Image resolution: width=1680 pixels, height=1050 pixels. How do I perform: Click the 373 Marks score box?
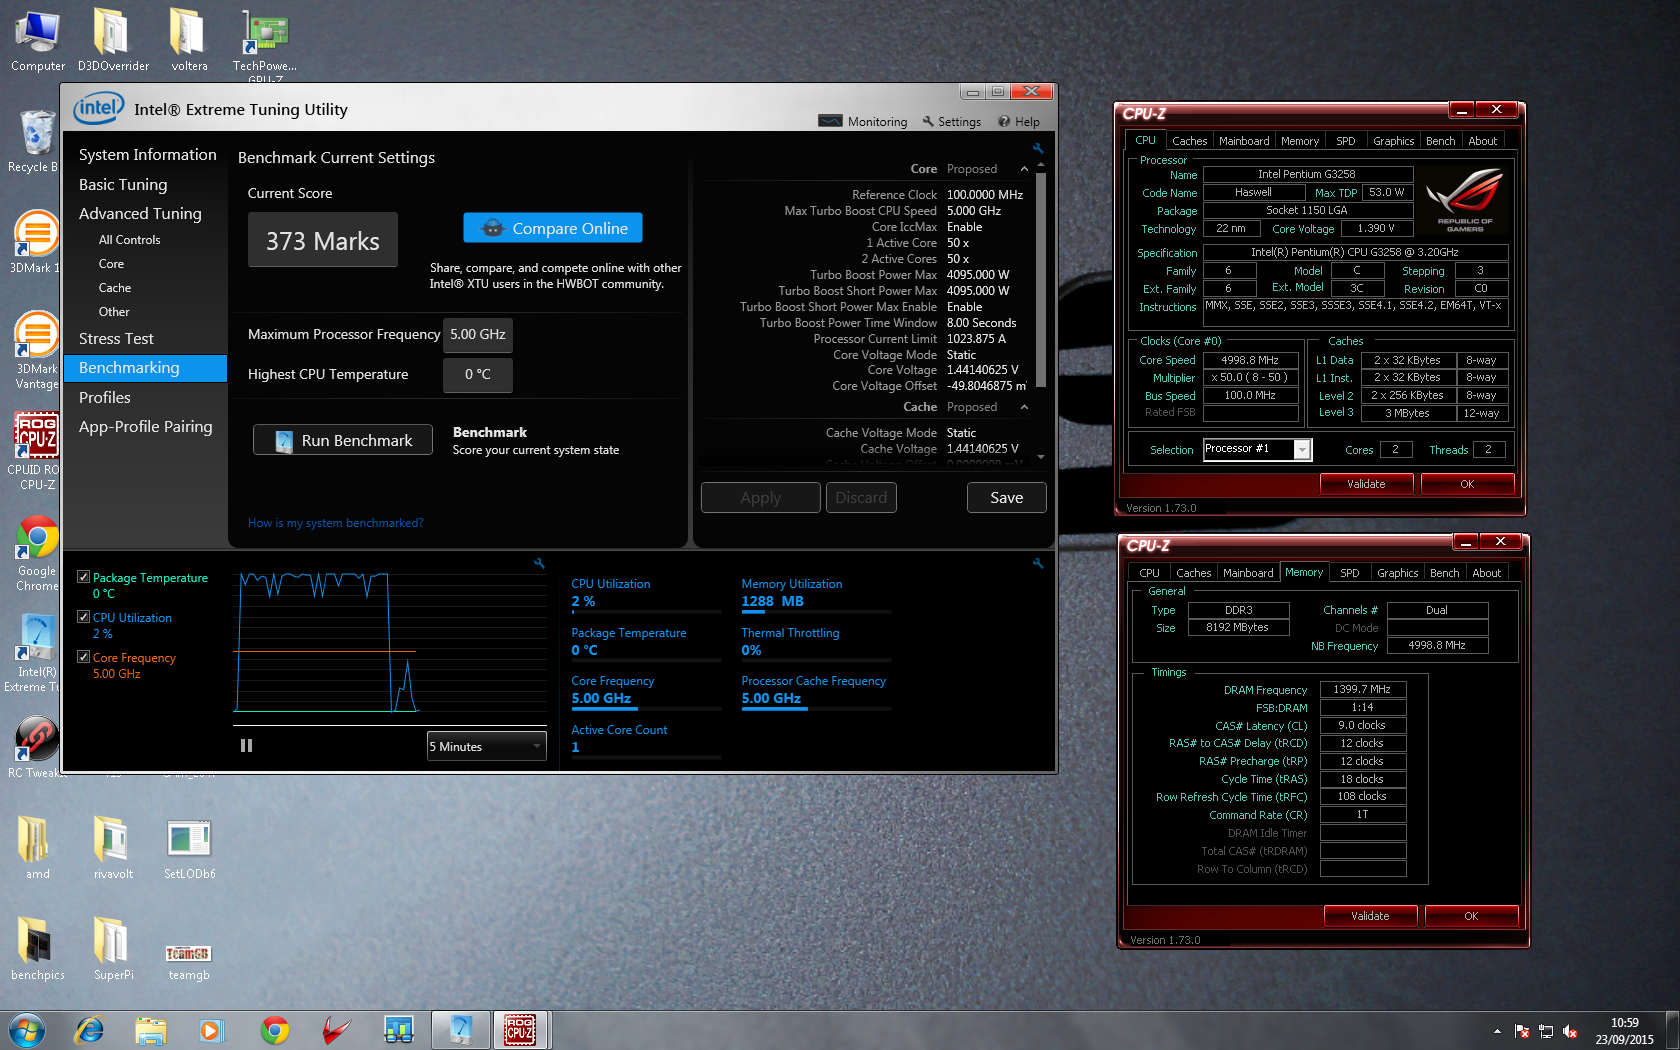coord(322,240)
